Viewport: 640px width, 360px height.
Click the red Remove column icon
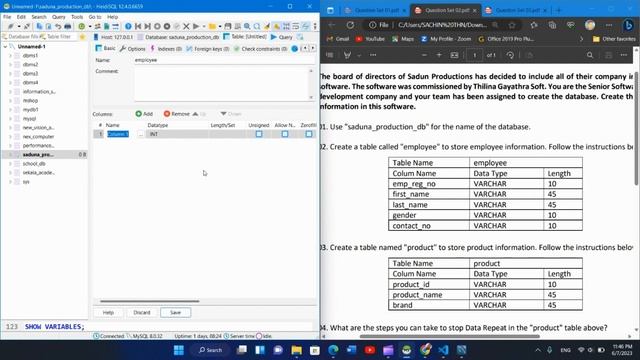click(x=167, y=113)
